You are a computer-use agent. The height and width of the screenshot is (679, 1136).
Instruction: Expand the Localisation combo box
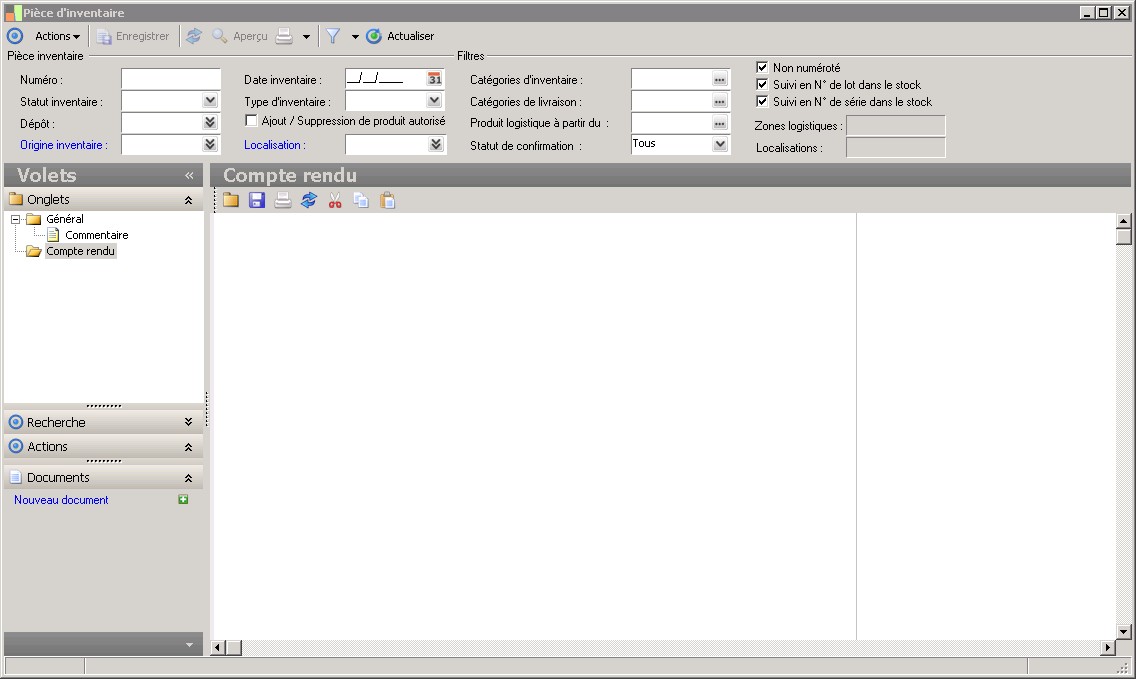click(x=435, y=144)
